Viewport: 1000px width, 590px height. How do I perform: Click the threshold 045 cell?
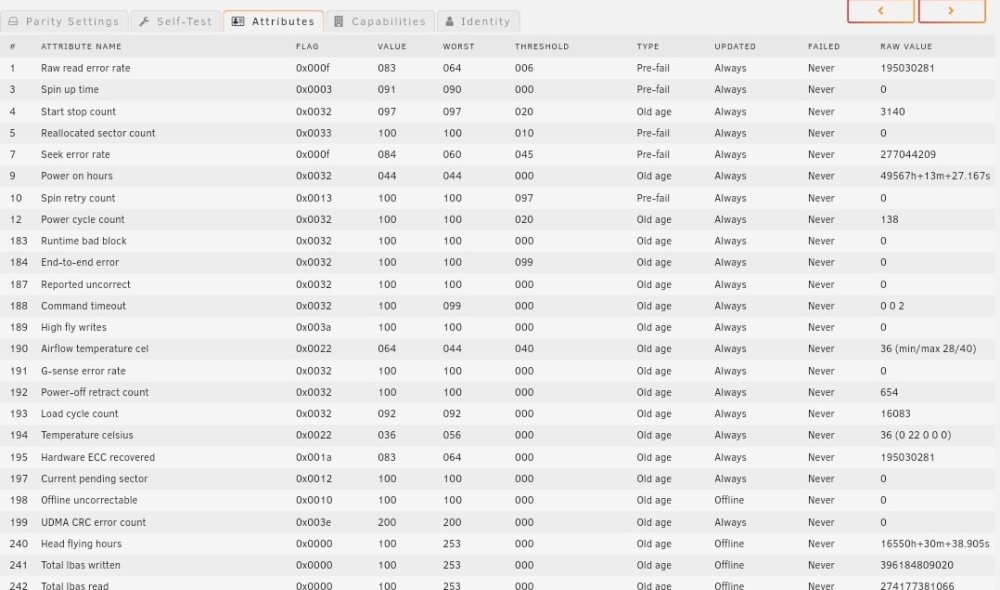(x=524, y=154)
